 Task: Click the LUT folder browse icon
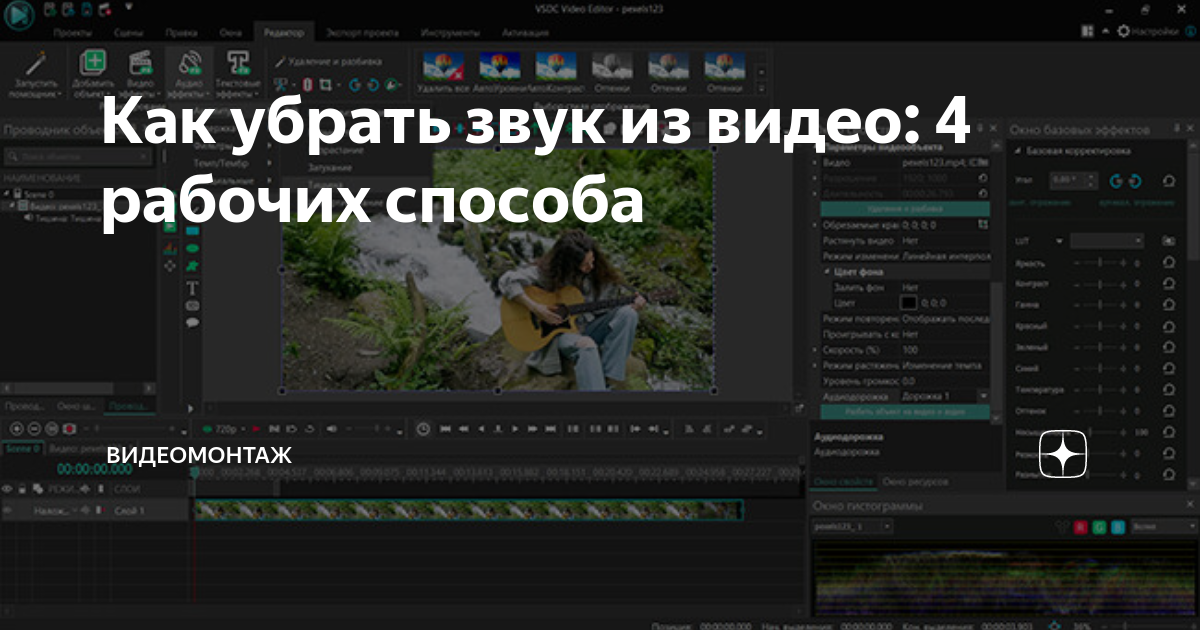click(x=1168, y=241)
